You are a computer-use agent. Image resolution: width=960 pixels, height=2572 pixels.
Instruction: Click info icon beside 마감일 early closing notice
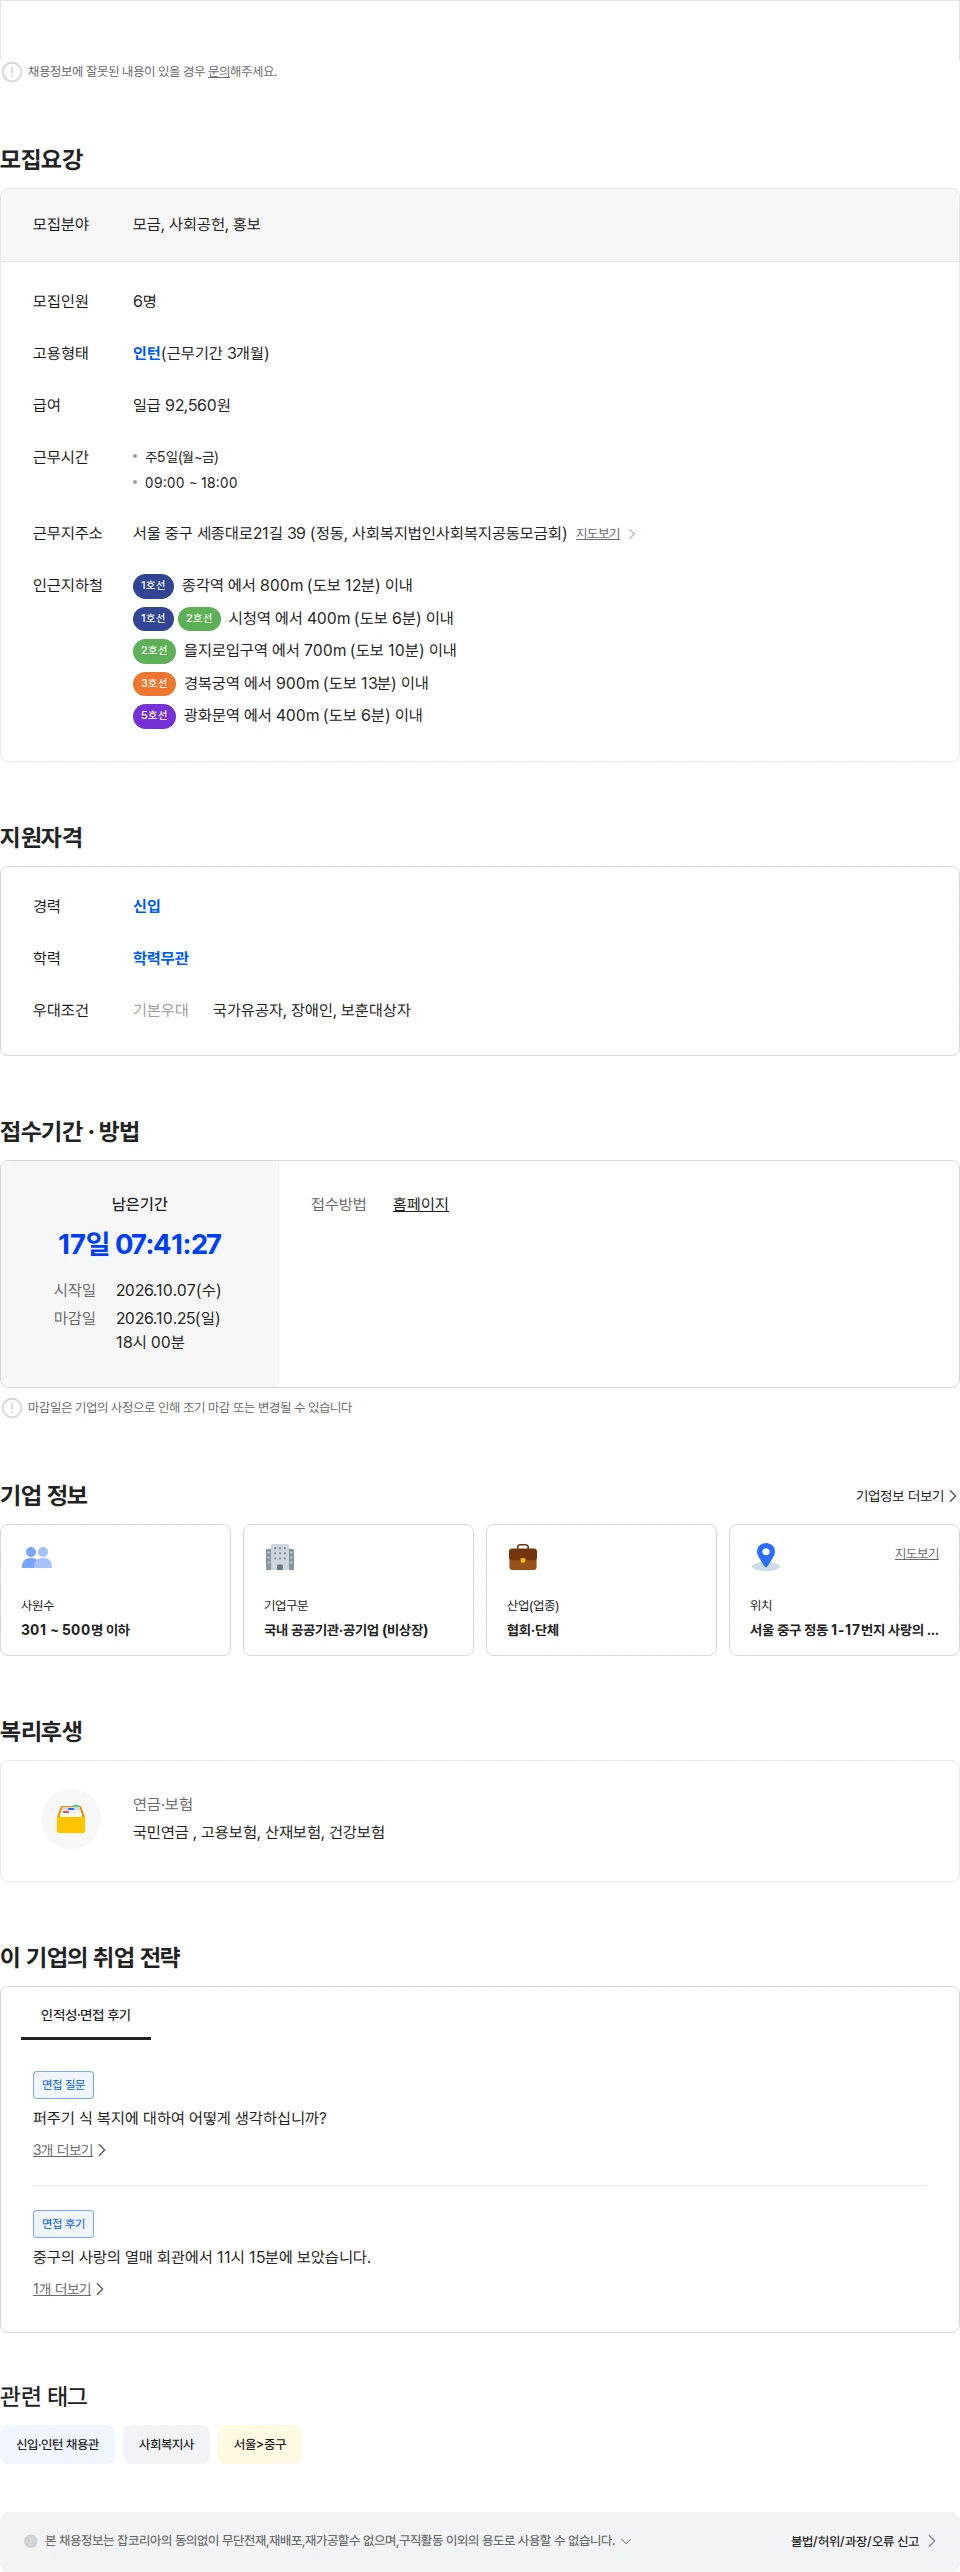pos(12,1408)
